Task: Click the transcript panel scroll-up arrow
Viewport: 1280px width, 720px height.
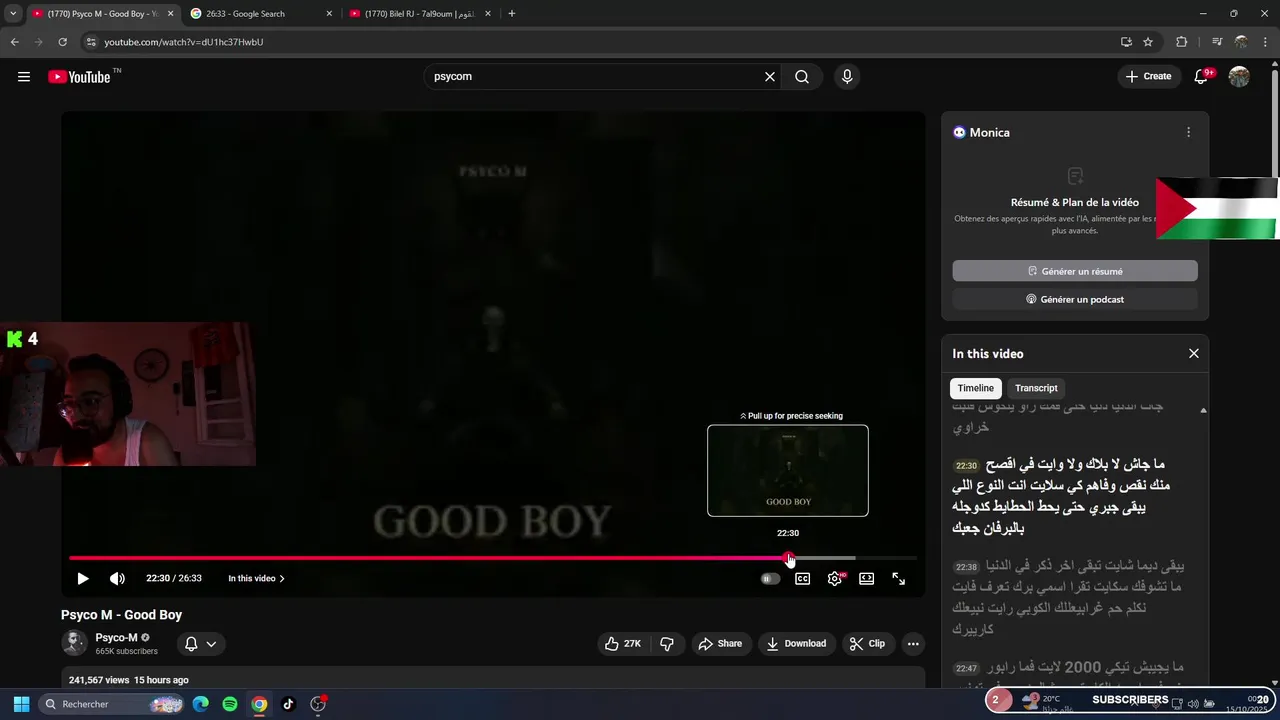Action: click(1203, 410)
